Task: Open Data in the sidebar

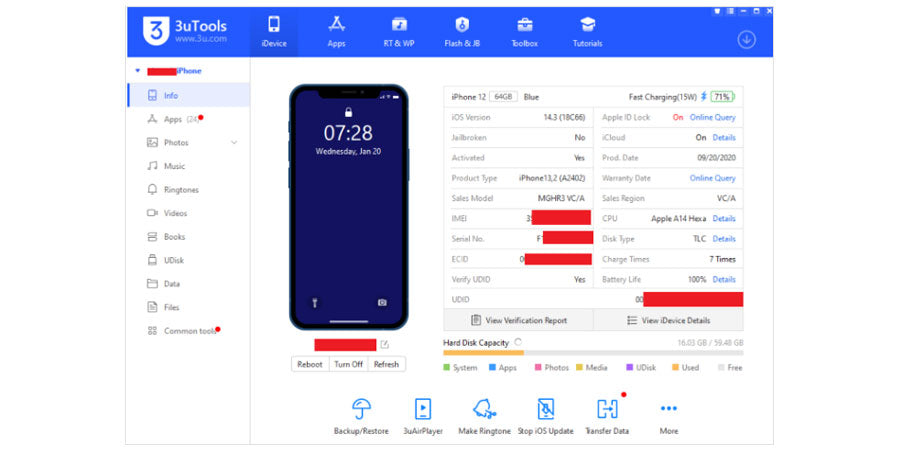Action: coord(188,284)
